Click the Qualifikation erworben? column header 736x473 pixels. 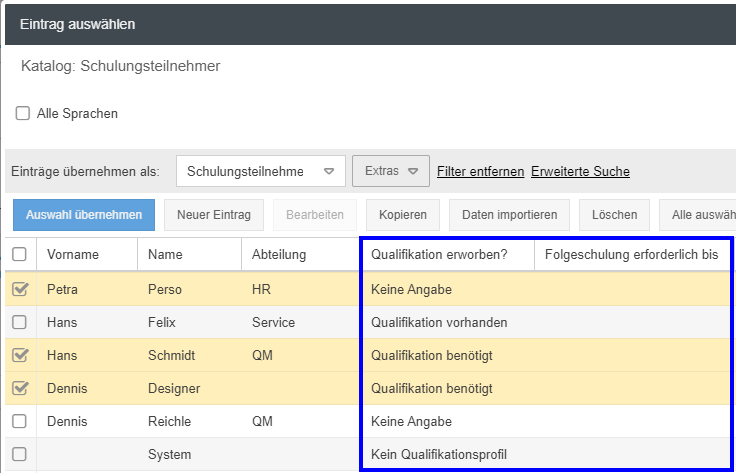439,255
